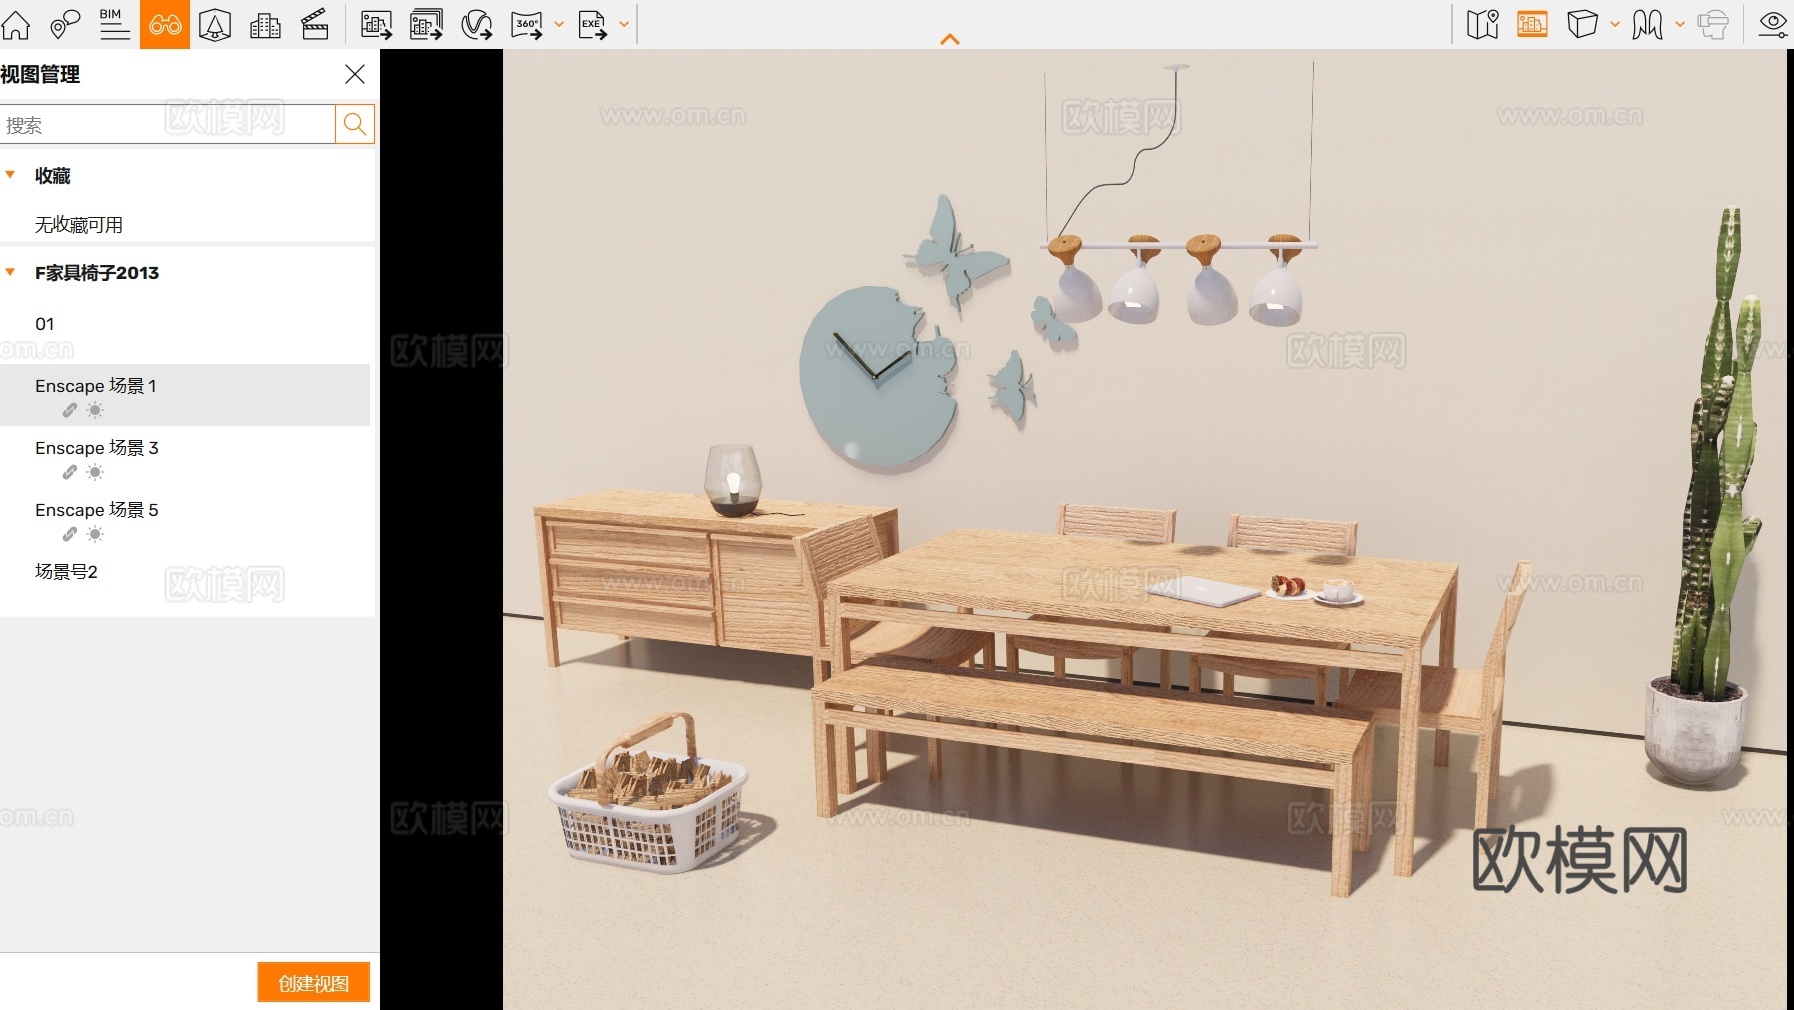Click the Home icon in the toolbar
Image resolution: width=1794 pixels, height=1010 pixels.
16,24
